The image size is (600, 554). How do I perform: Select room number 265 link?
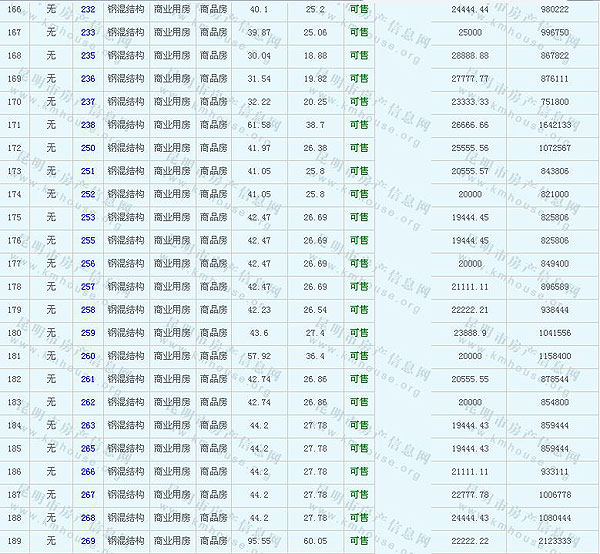(88, 449)
